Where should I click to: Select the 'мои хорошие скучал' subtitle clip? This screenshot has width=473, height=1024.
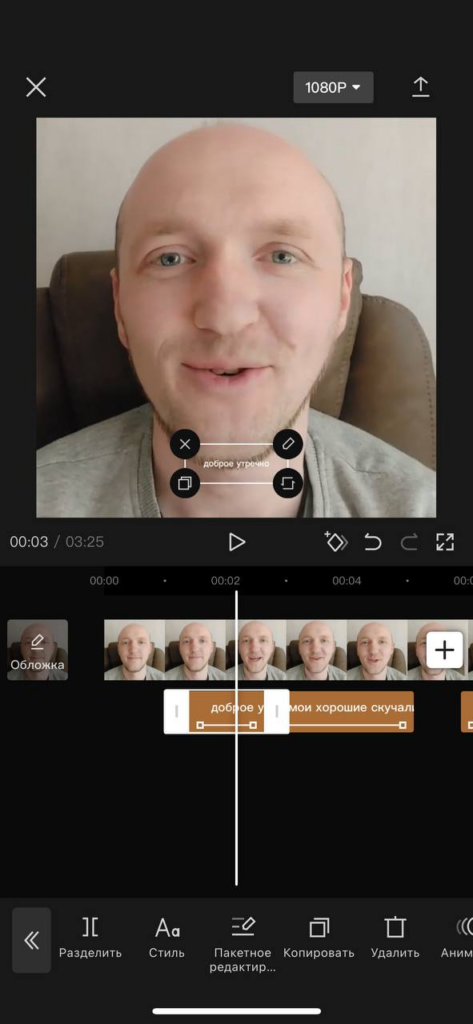[351, 711]
